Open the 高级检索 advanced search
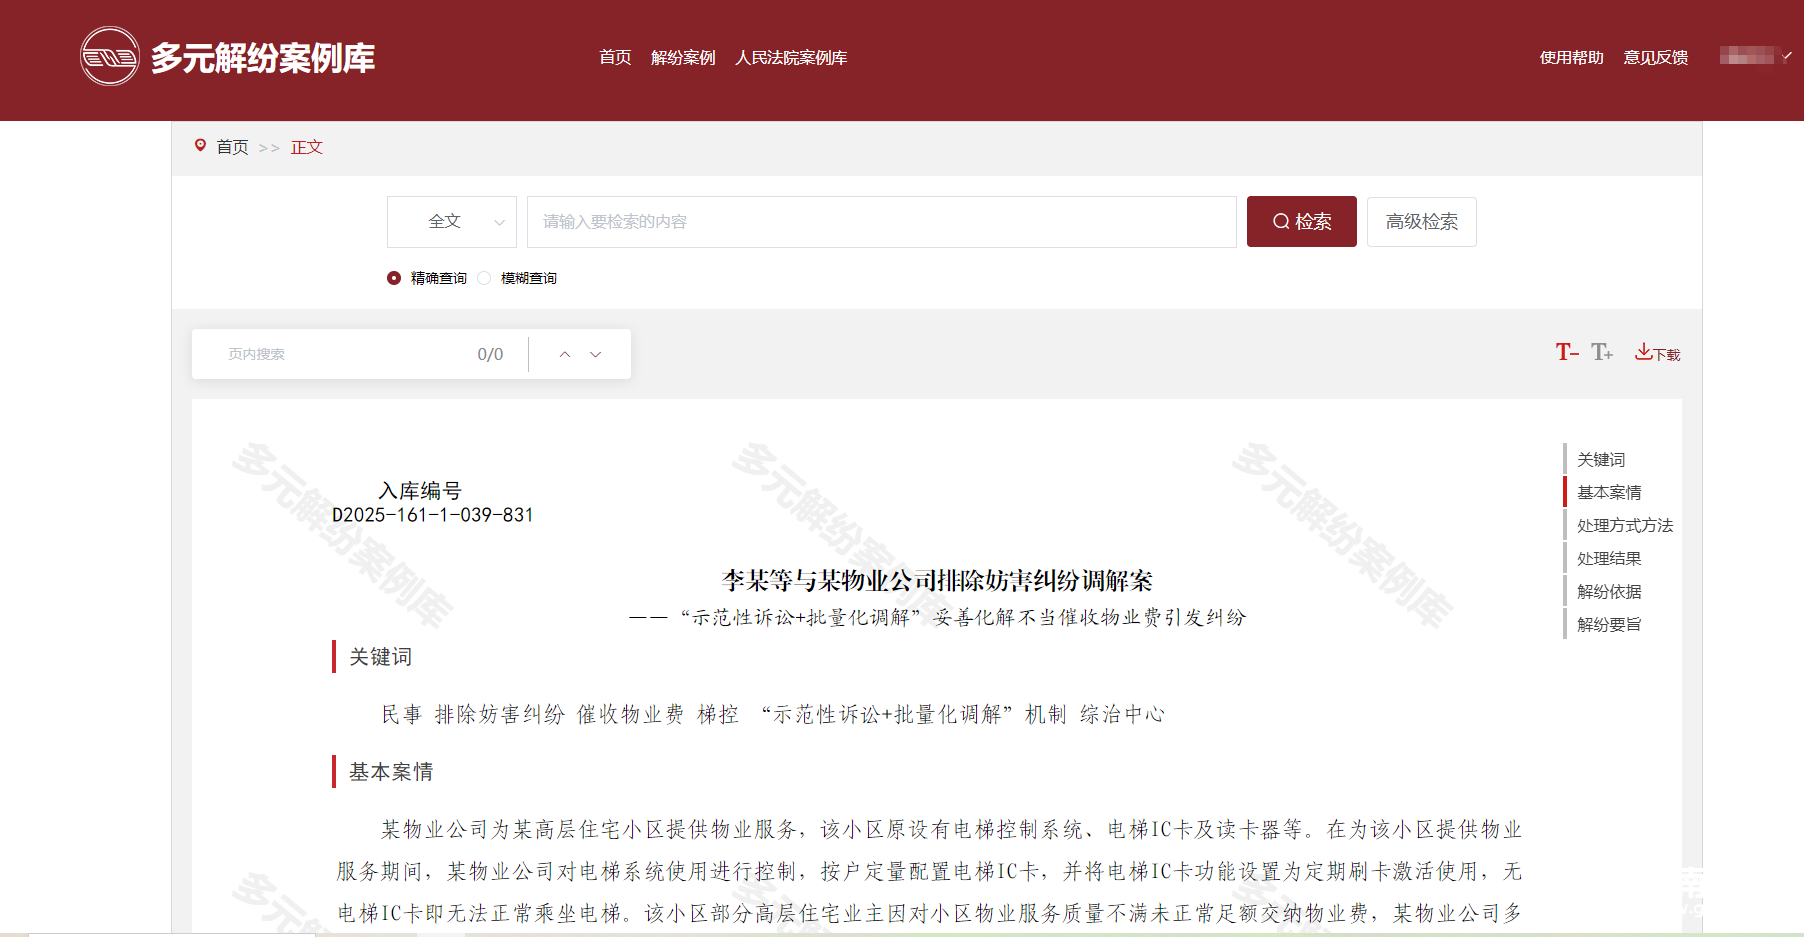Screen dimensions: 1804x937 click(1421, 222)
